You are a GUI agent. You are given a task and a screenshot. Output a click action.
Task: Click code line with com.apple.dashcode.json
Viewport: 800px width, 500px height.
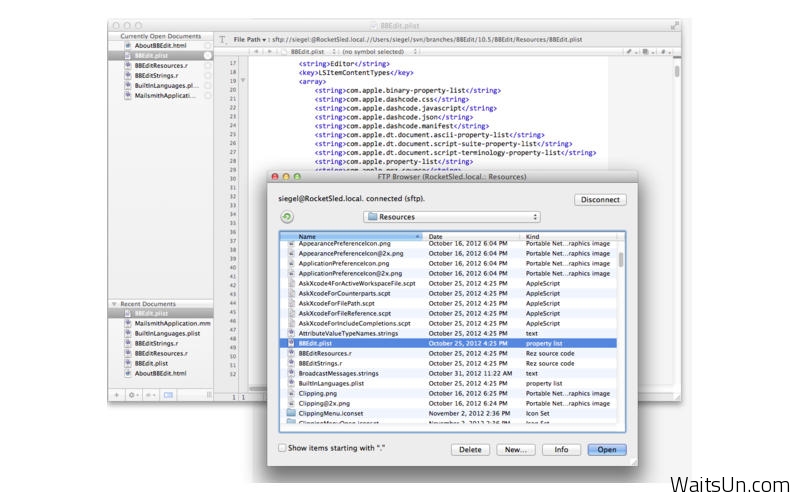[x=393, y=117]
